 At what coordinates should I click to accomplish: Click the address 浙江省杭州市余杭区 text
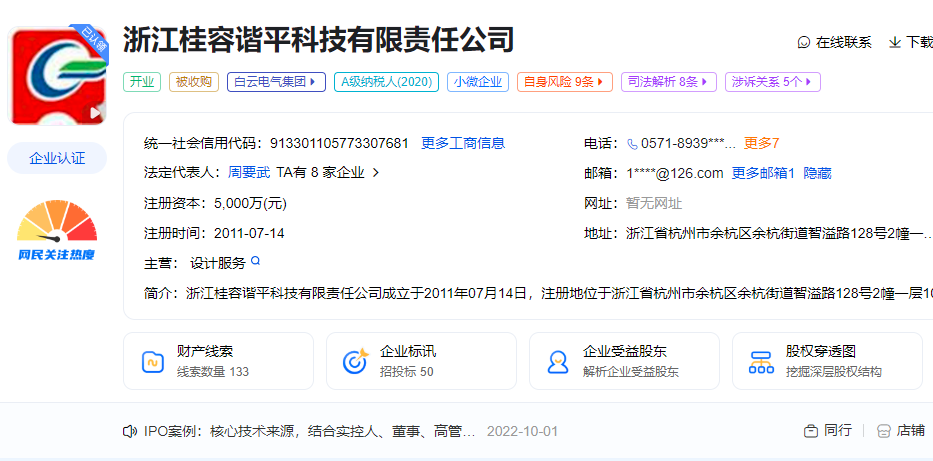779,233
